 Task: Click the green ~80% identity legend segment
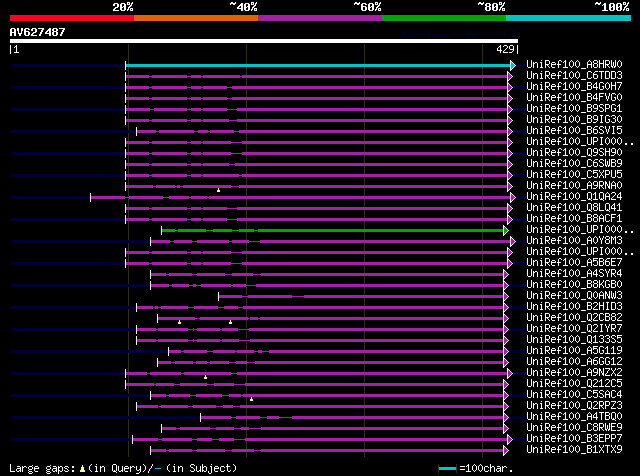[444, 18]
